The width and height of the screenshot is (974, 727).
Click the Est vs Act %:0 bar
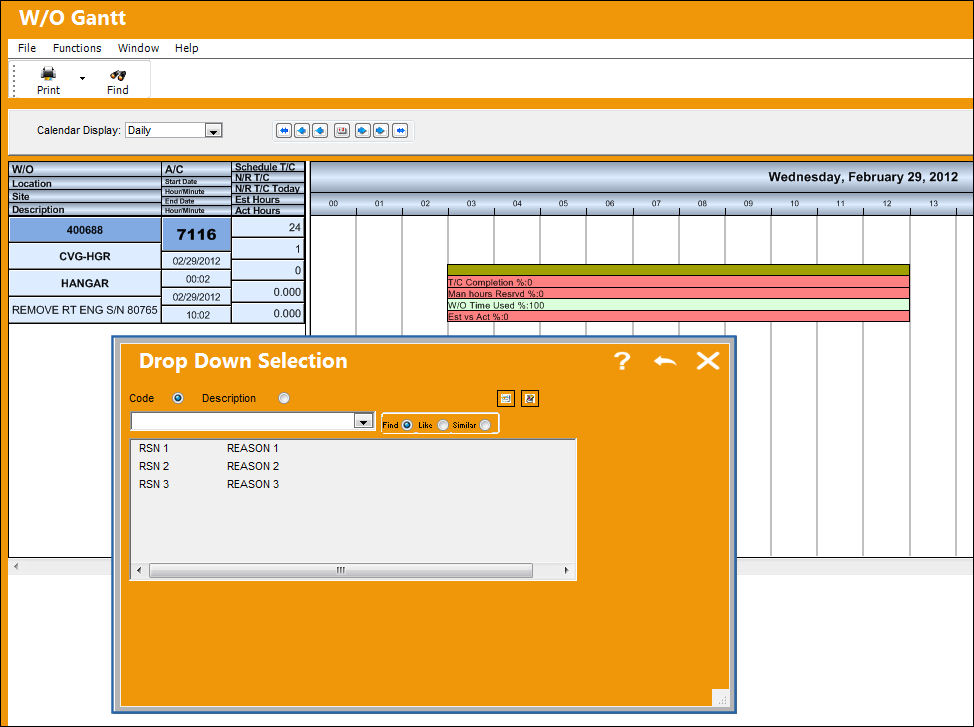678,317
